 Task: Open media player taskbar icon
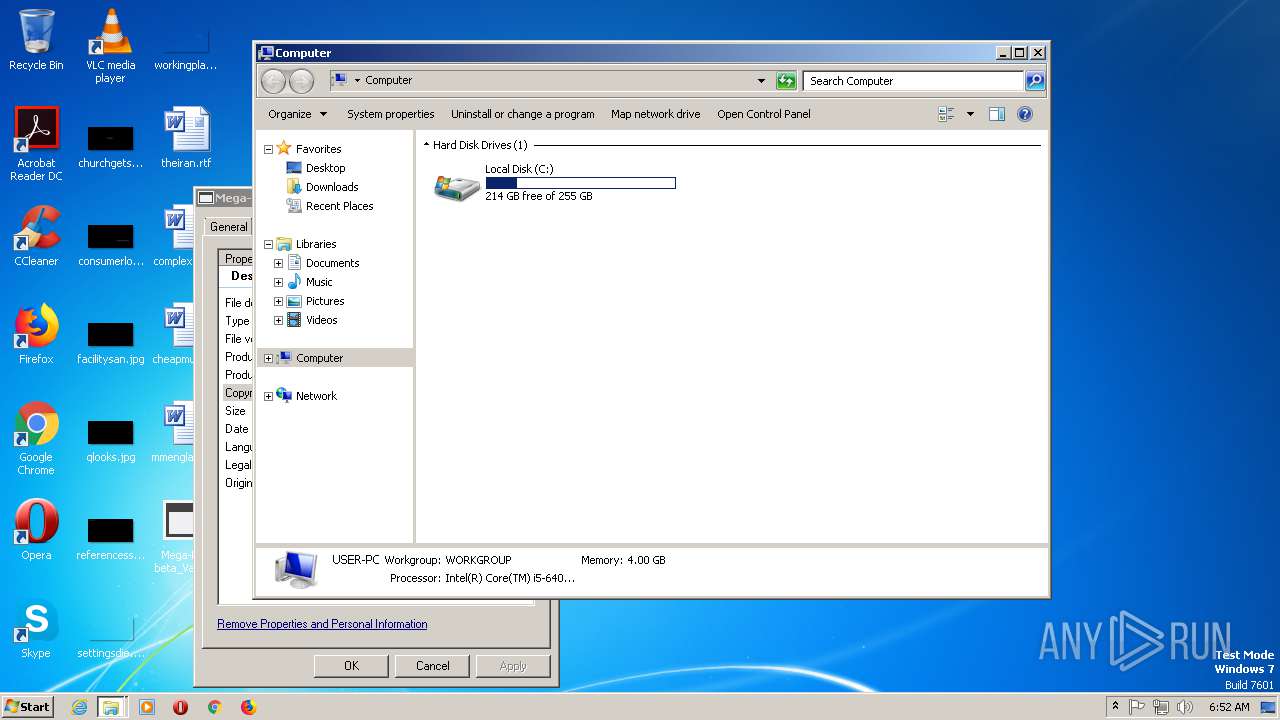(146, 707)
